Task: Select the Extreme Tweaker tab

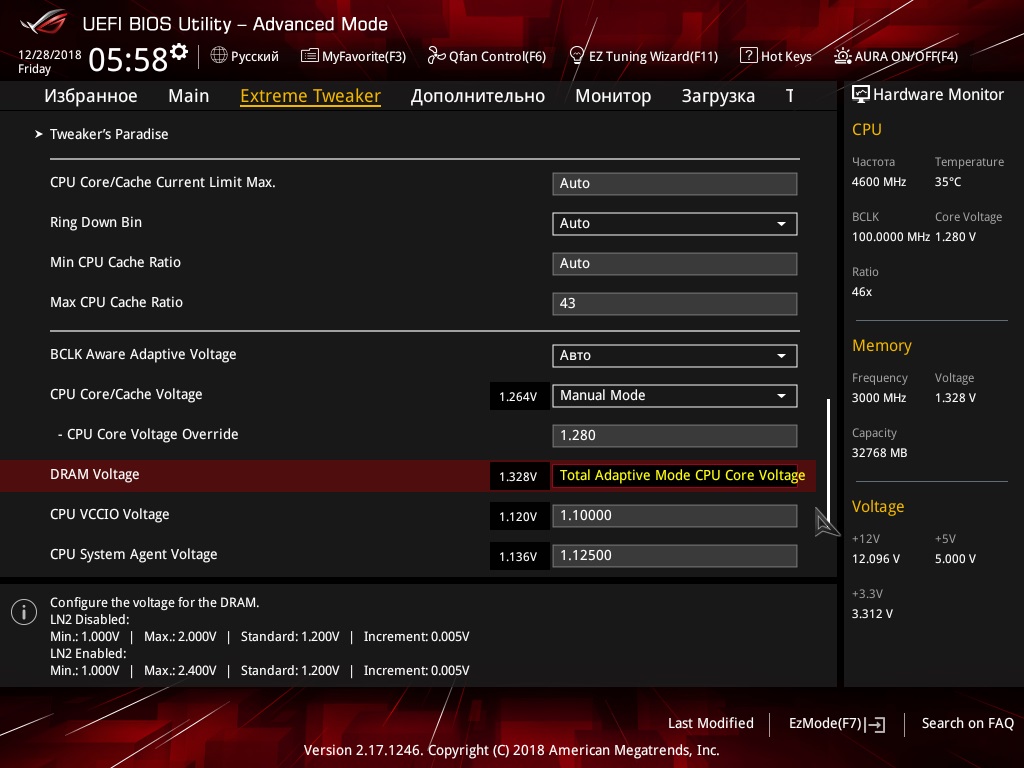Action: tap(310, 96)
